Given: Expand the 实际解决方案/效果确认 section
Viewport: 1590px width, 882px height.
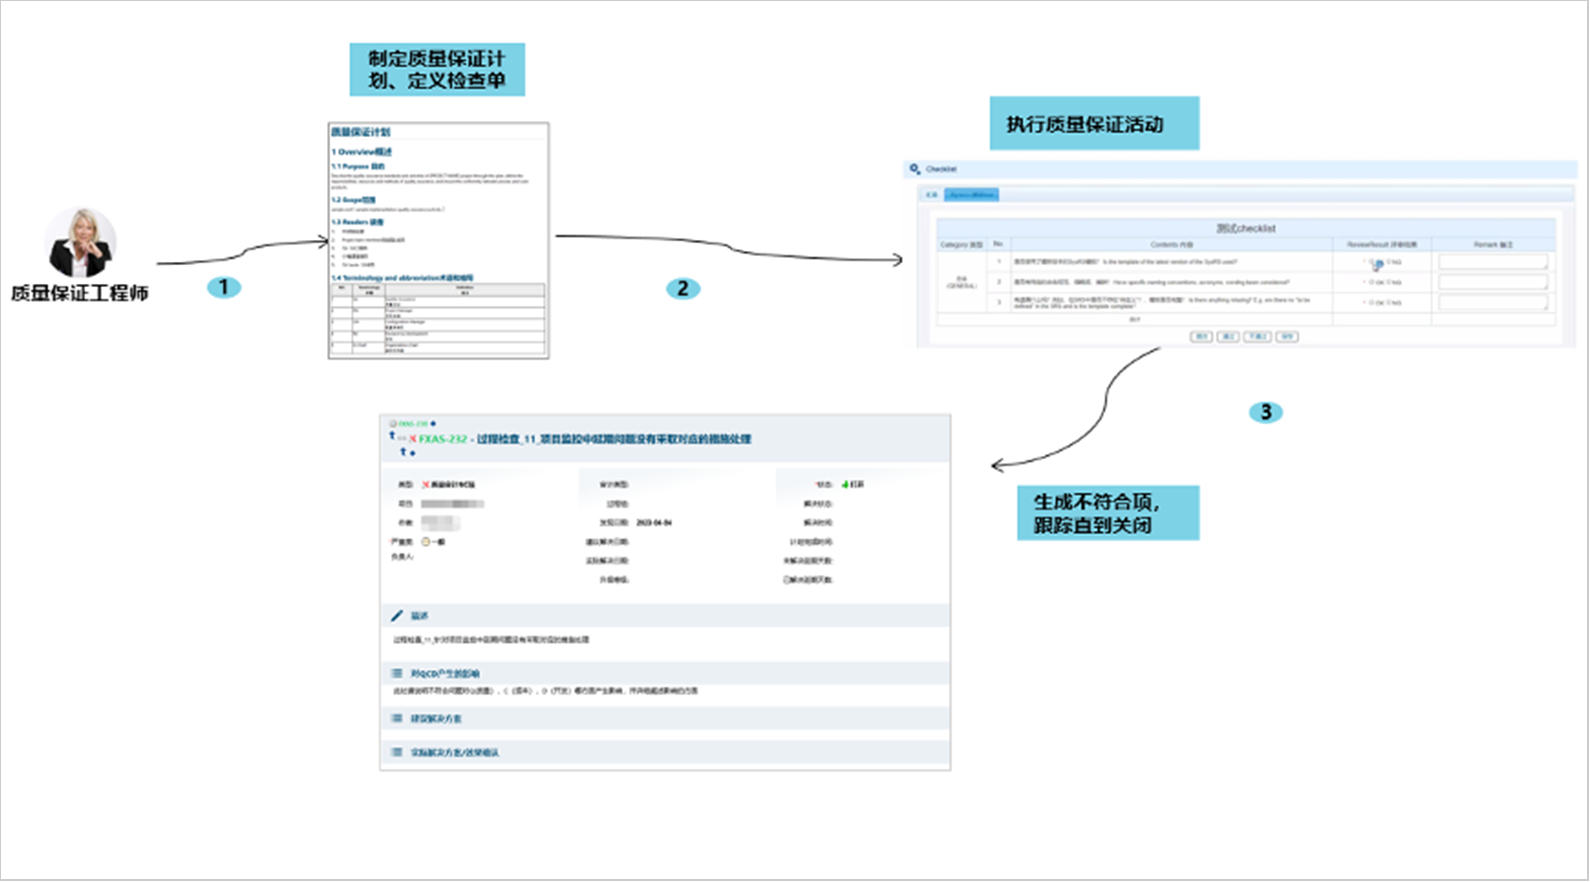Looking at the screenshot, I should [455, 753].
